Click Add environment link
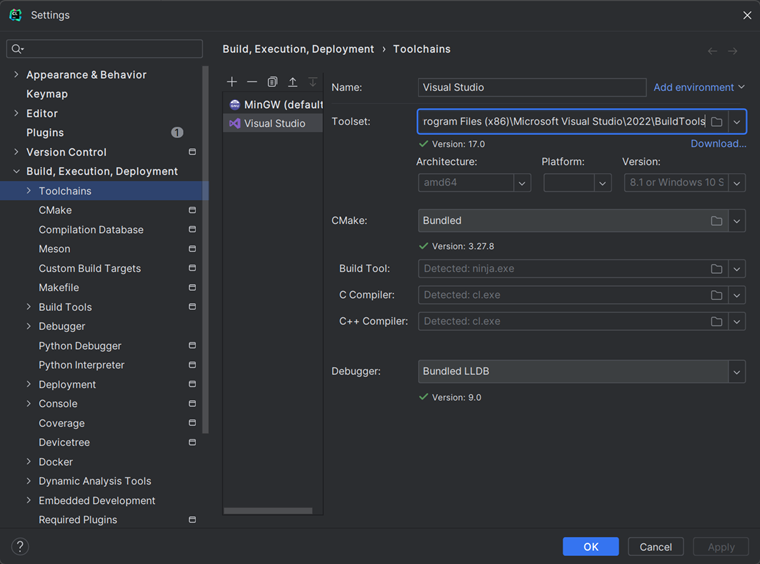The height and width of the screenshot is (564, 760). click(699, 87)
